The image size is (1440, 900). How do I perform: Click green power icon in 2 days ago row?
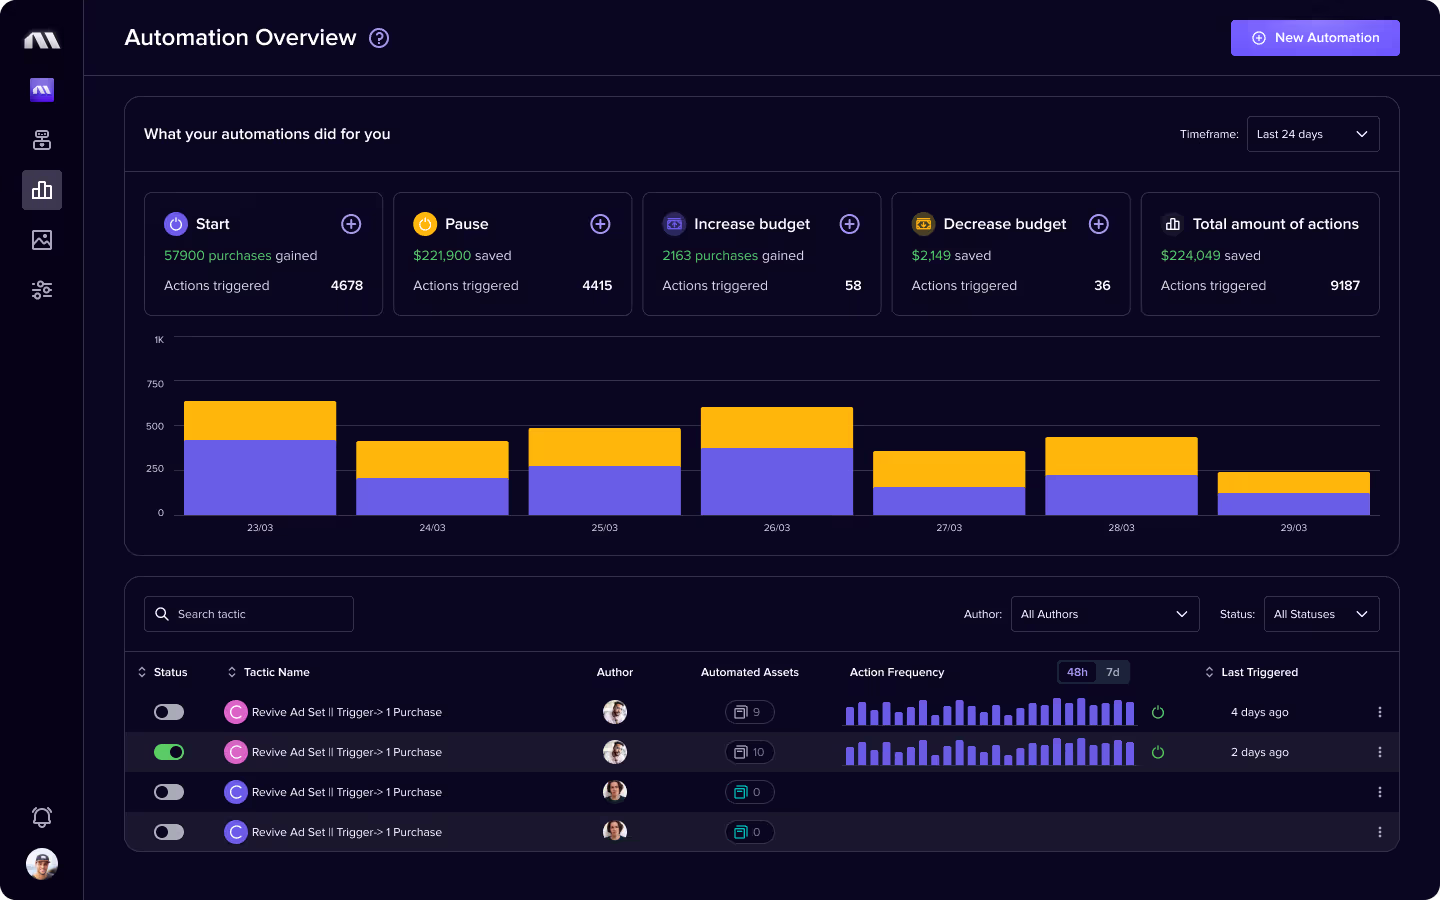coord(1158,752)
